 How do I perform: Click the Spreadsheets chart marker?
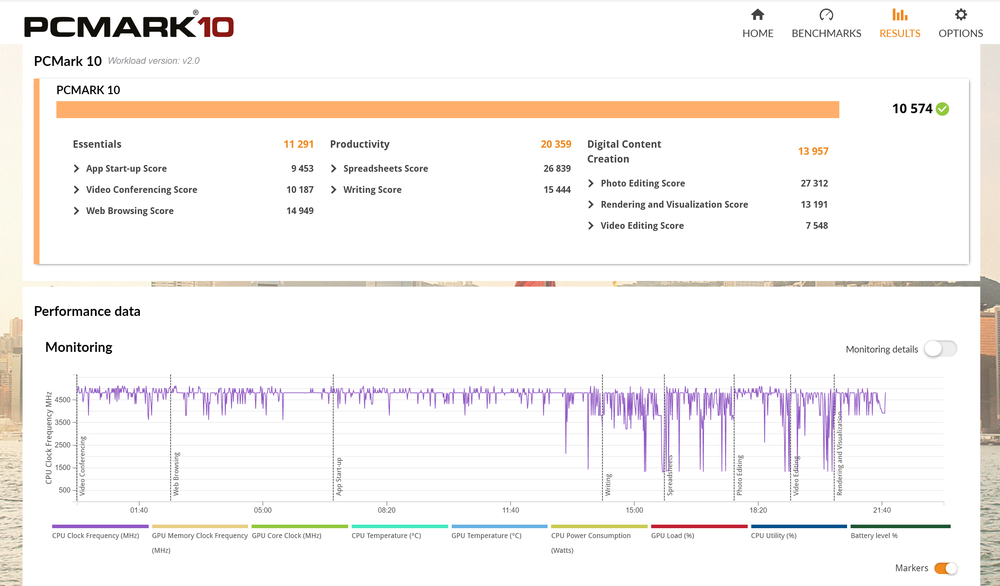(x=670, y=476)
